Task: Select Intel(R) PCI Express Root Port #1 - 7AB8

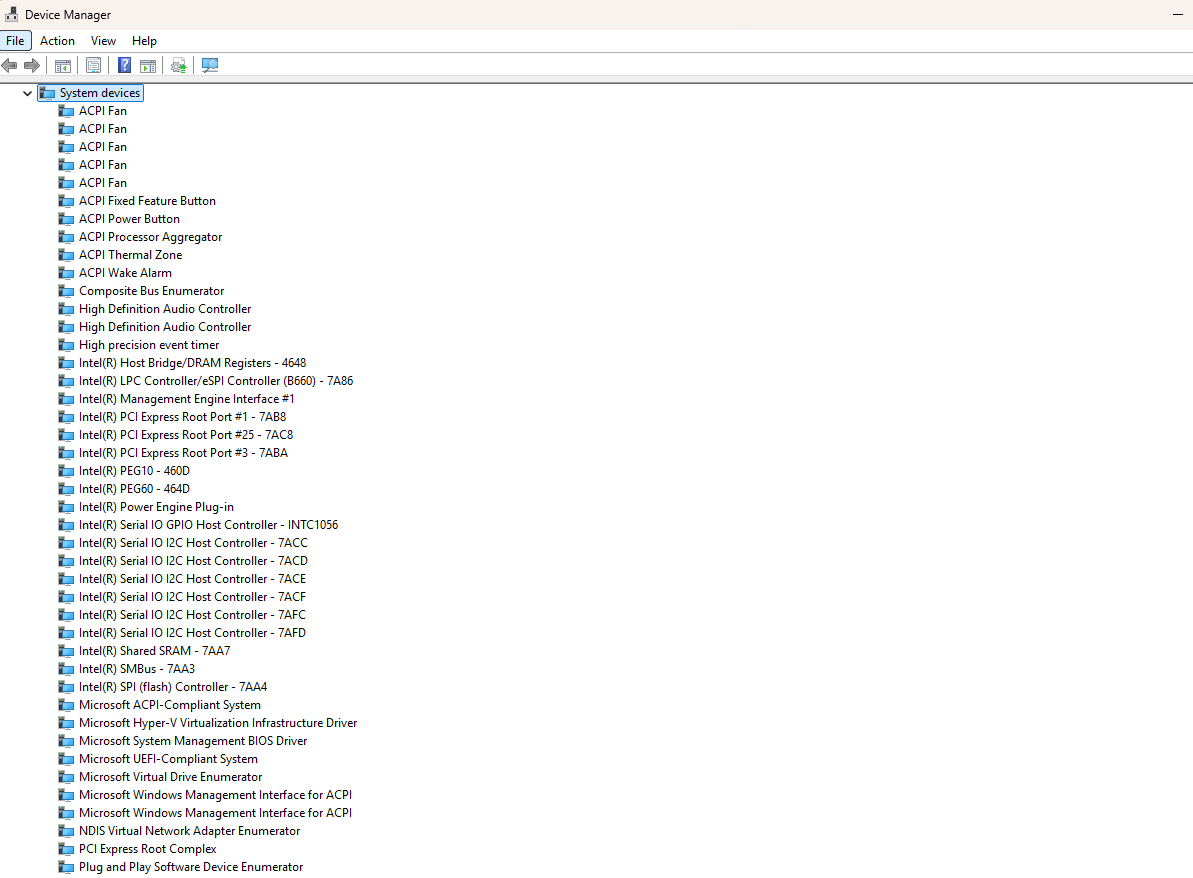Action: 183,417
